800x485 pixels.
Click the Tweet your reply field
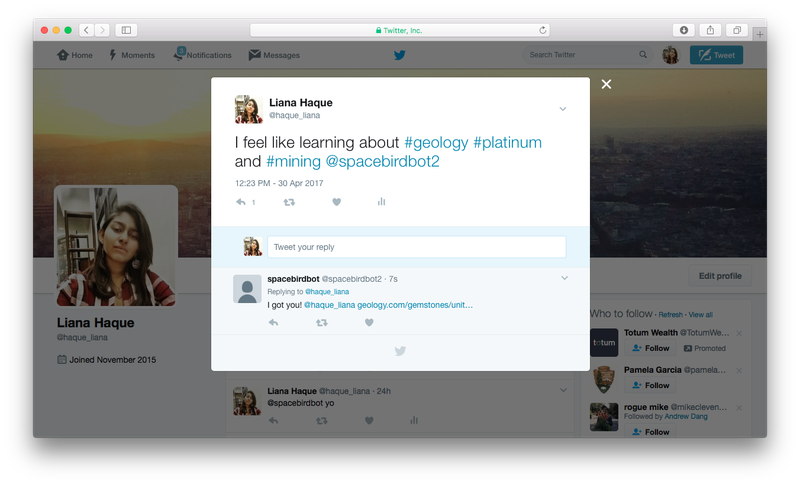[416, 247]
